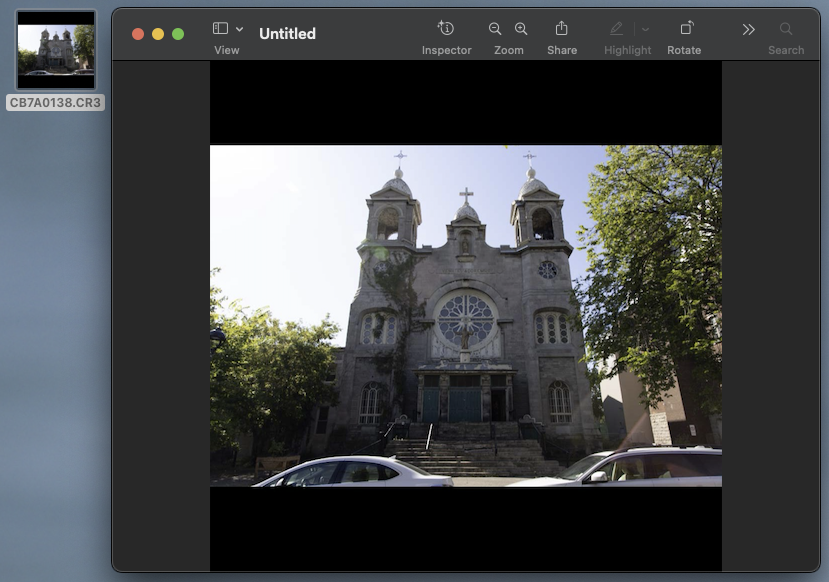
Task: Open the Inspector info panel
Action: point(446,29)
